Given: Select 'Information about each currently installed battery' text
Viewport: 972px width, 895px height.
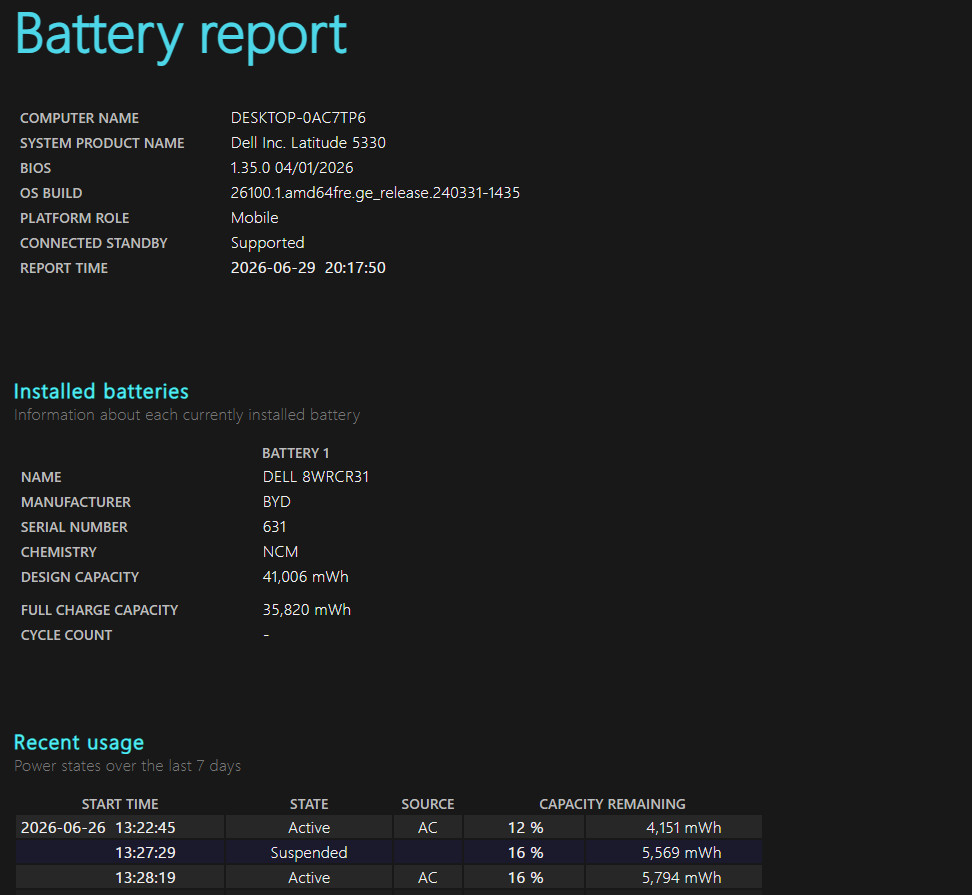Looking at the screenshot, I should point(187,415).
